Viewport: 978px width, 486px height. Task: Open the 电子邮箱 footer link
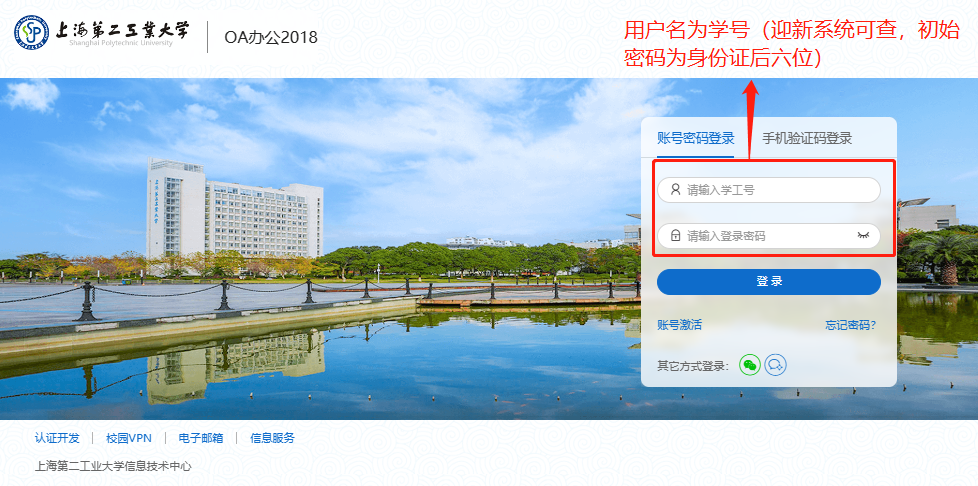coord(201,438)
